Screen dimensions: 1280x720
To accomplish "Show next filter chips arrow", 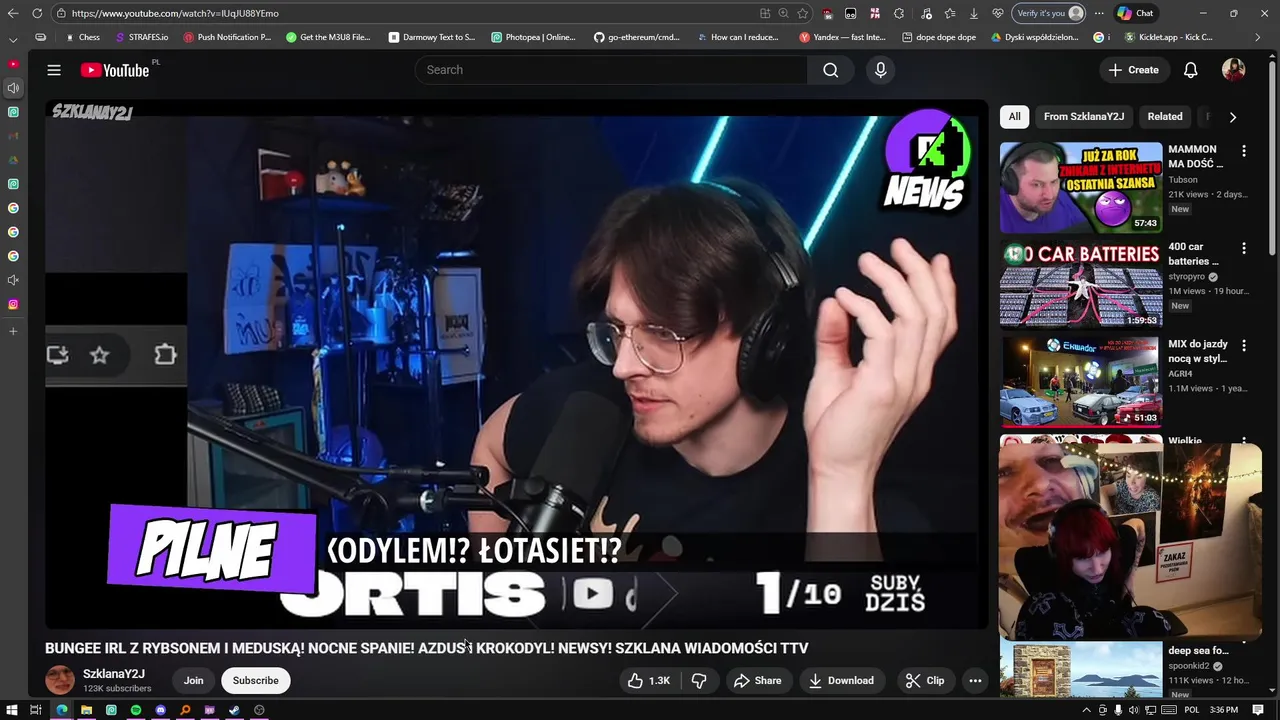I will click(1232, 117).
